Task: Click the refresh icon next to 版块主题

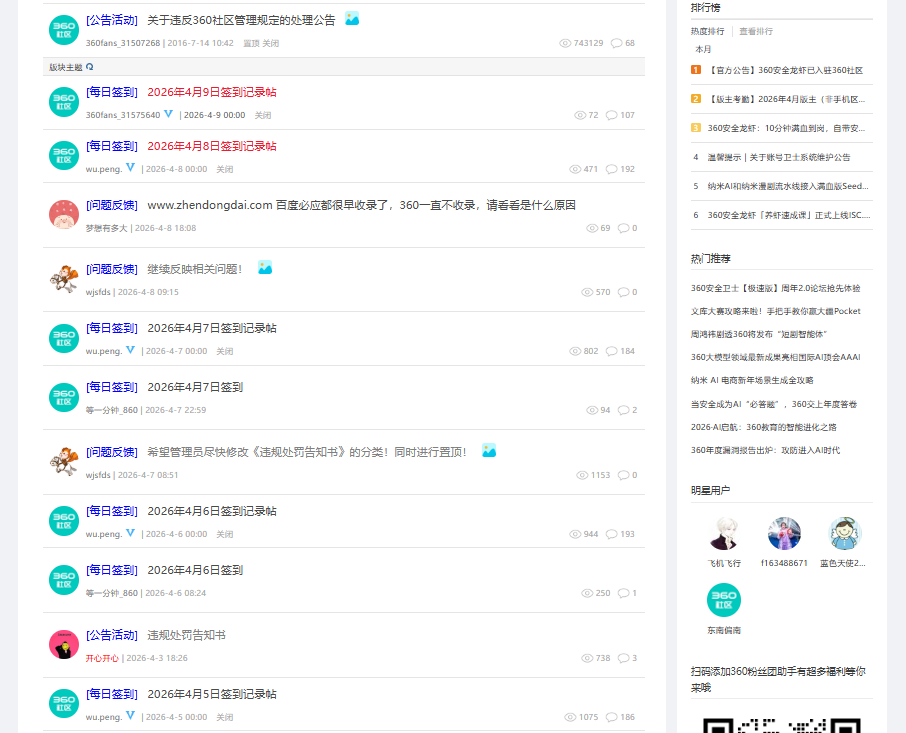Action: pyautogui.click(x=90, y=67)
